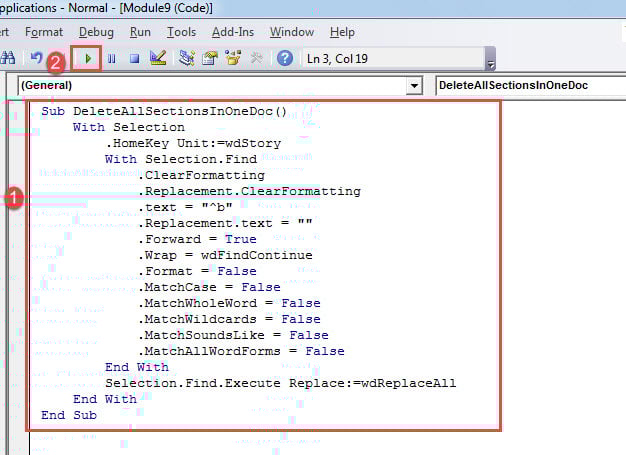Open Object Browser icon
The width and height of the screenshot is (626, 455).
(233, 58)
